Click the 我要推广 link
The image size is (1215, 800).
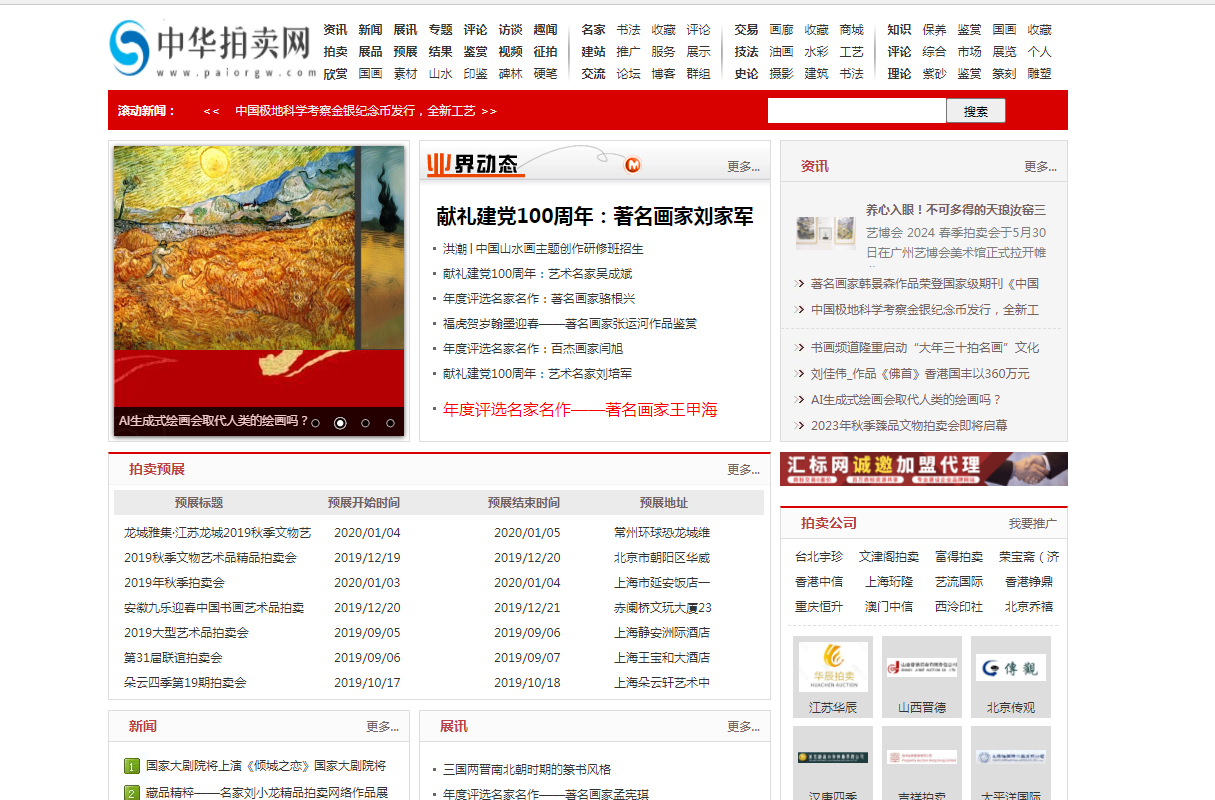click(1032, 524)
